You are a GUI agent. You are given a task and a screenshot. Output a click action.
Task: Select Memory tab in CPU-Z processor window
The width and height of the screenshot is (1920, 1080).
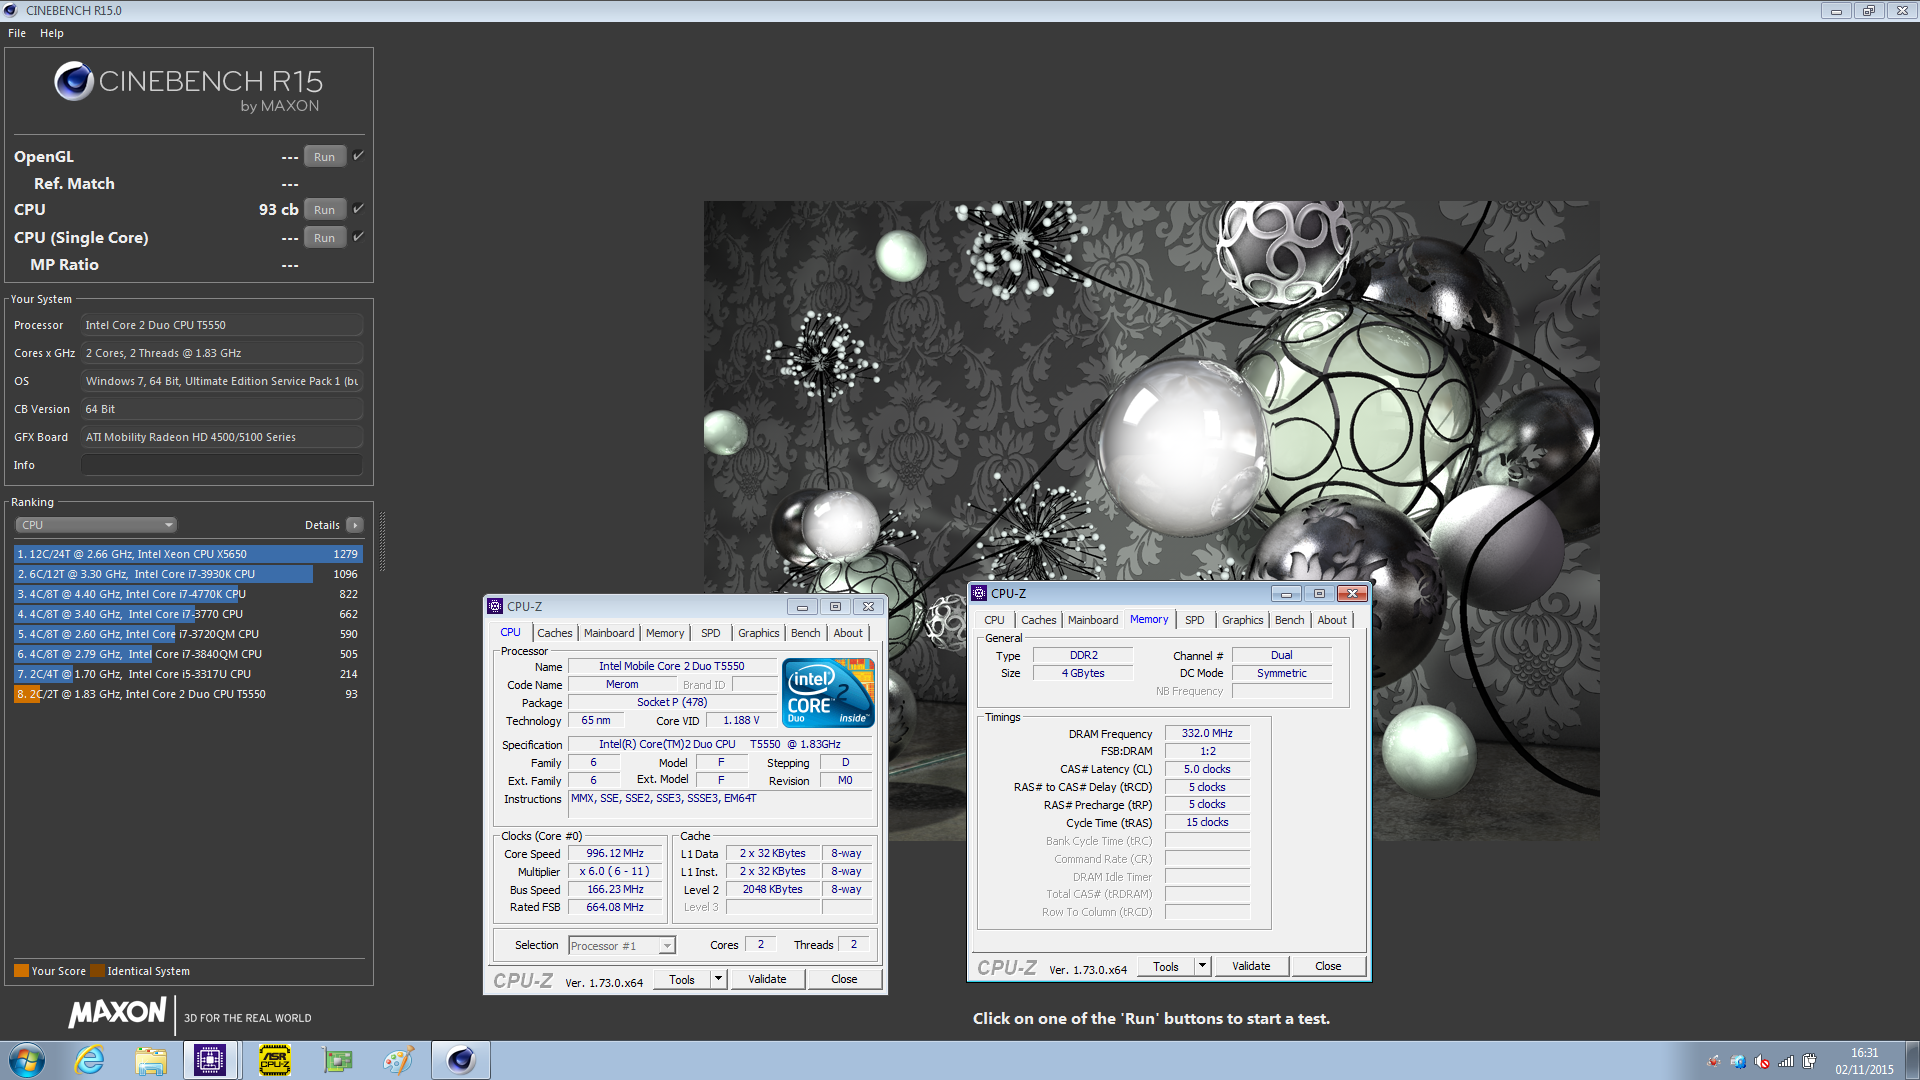[665, 633]
